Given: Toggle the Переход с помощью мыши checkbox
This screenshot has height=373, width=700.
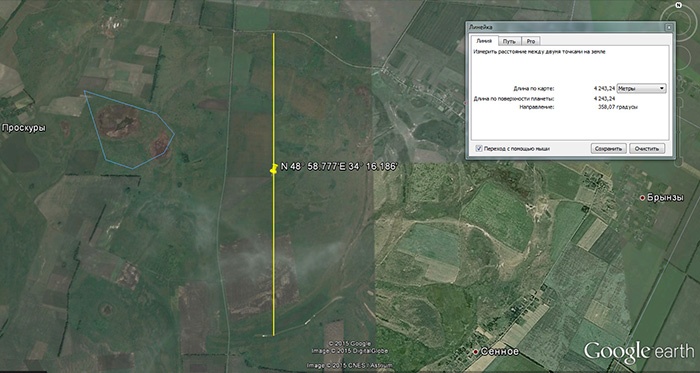Looking at the screenshot, I should tap(479, 148).
